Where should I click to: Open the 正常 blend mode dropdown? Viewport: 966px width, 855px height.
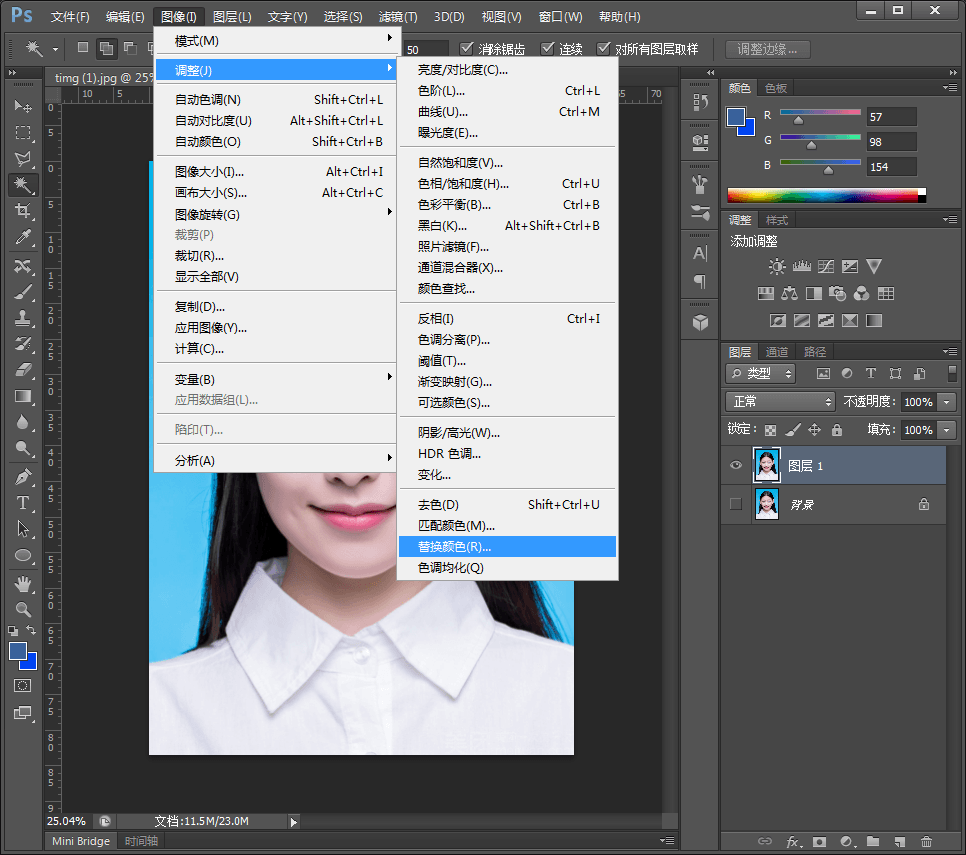(780, 402)
